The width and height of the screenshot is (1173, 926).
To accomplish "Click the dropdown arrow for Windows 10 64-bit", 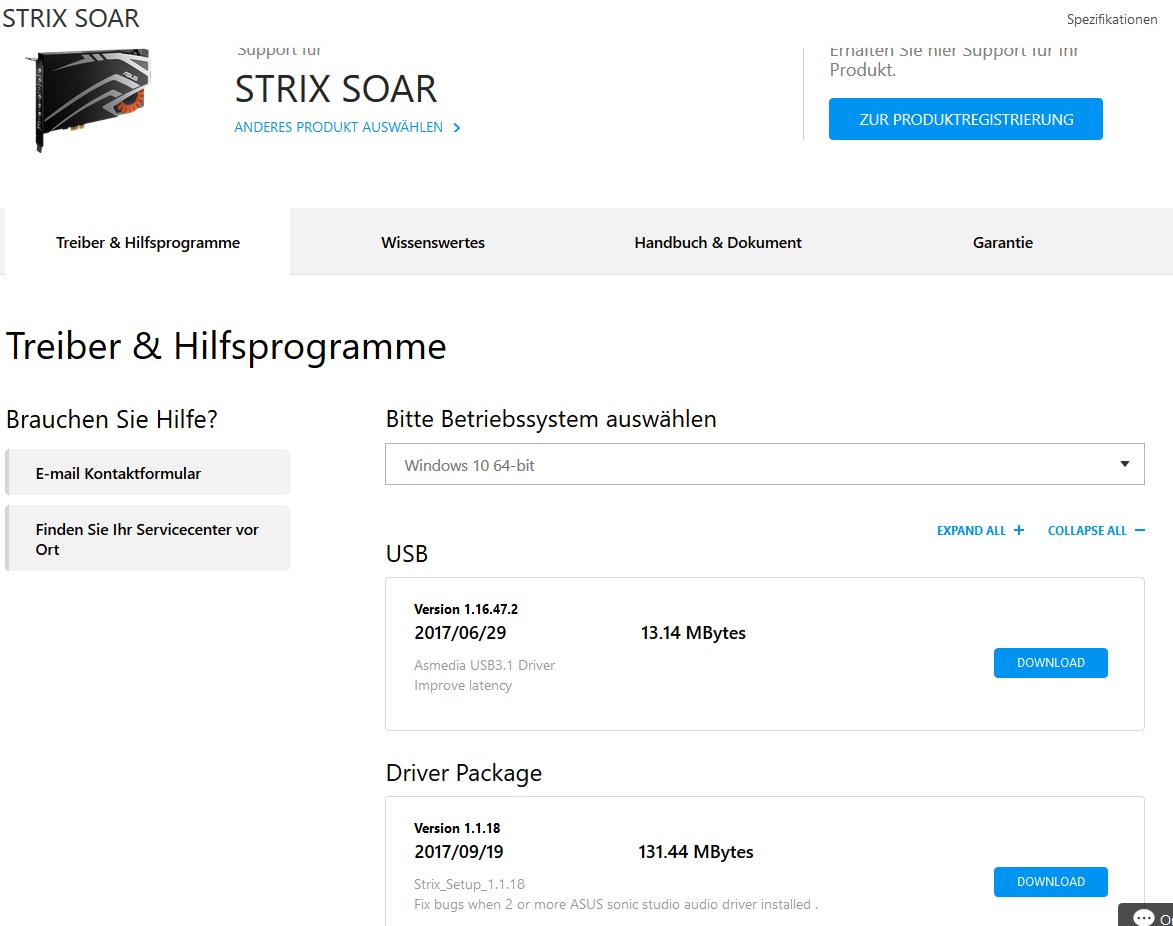I will coord(1124,464).
